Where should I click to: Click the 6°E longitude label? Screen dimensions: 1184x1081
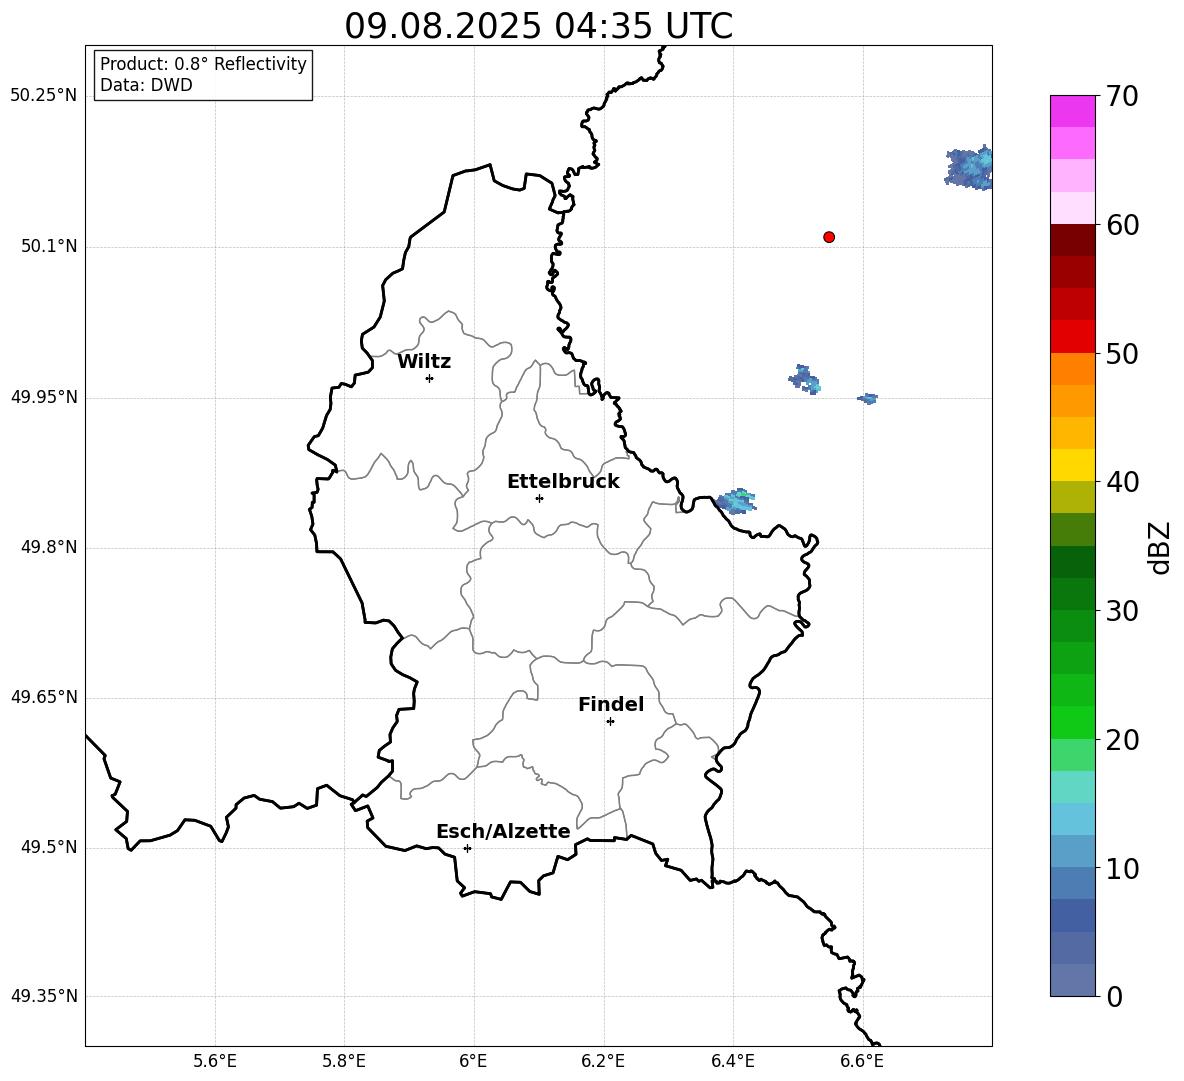pos(473,1061)
